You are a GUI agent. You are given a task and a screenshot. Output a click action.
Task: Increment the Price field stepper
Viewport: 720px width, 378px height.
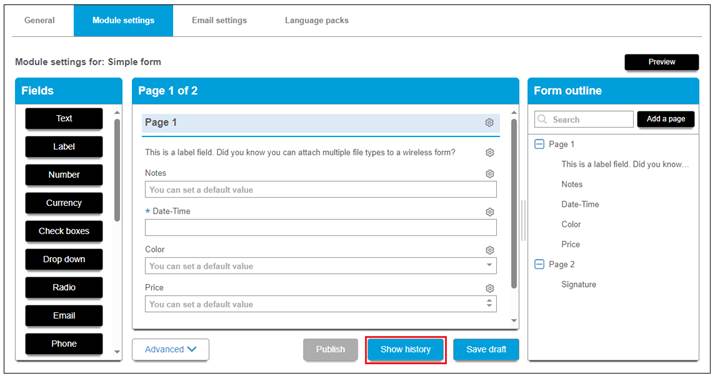pos(489,300)
